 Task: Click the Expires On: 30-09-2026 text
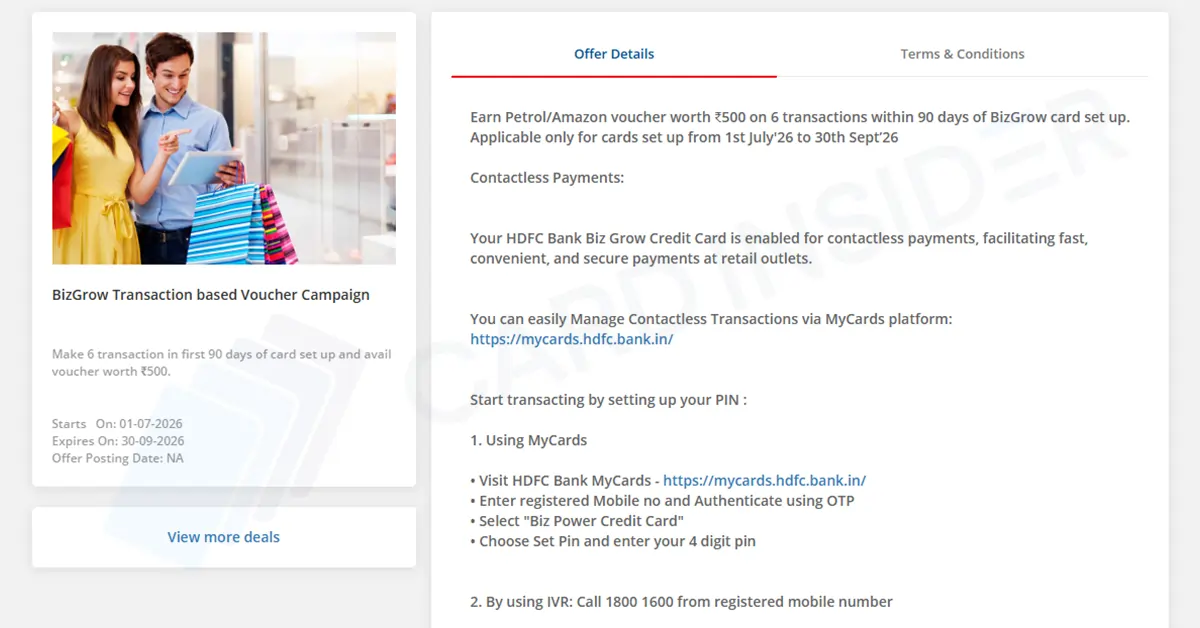click(x=118, y=441)
